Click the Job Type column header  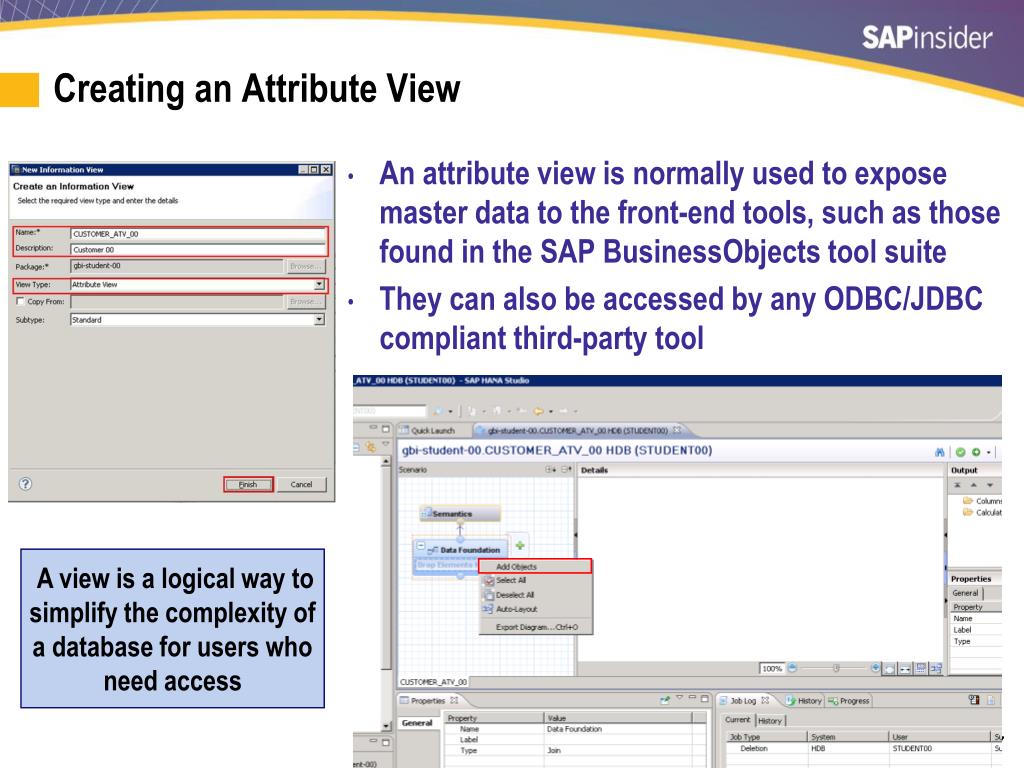(x=766, y=737)
